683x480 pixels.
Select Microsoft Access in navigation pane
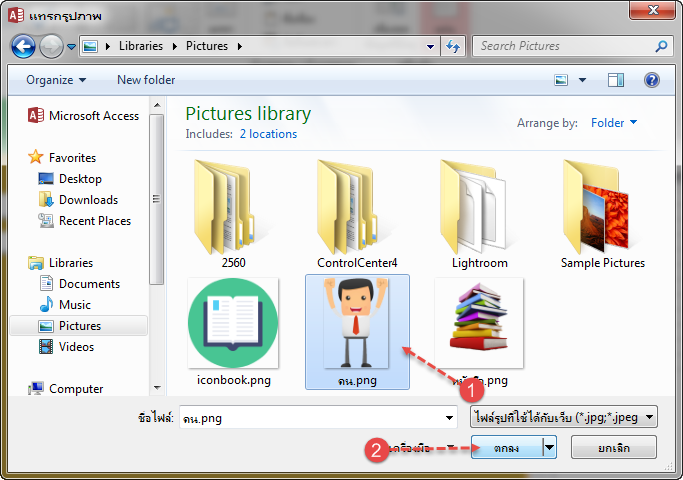click(x=93, y=116)
